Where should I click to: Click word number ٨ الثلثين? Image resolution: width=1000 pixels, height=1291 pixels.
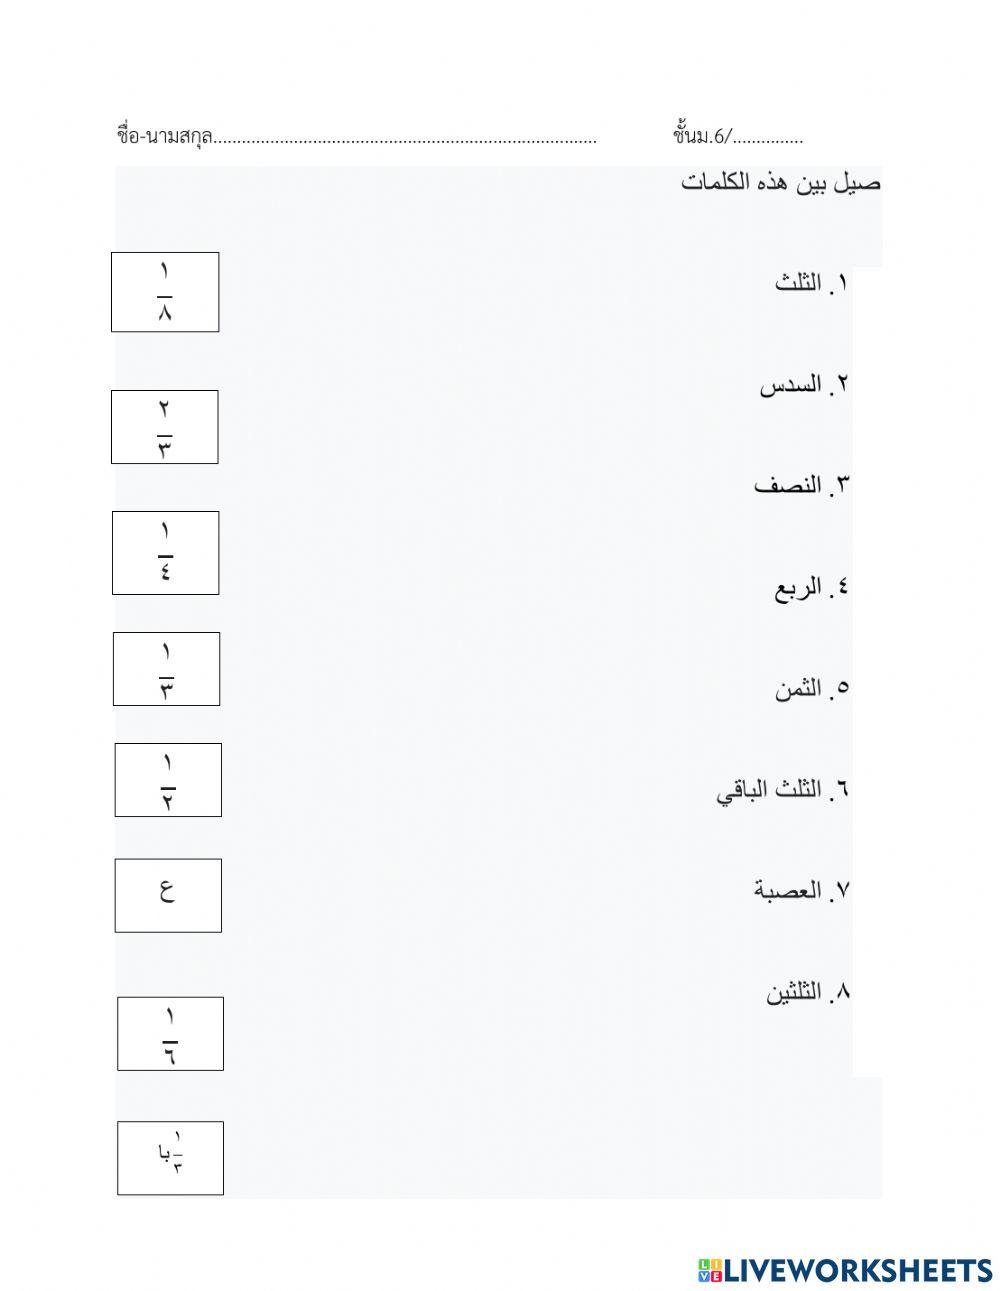coord(808,992)
